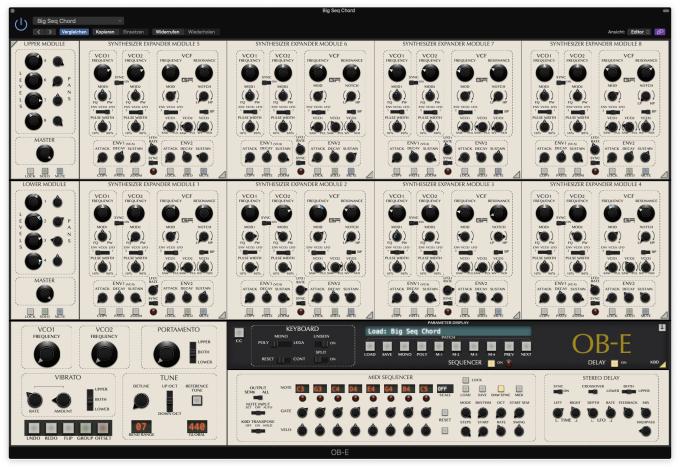
Task: Toggle the Split ON switch
Action: pyautogui.click(x=320, y=359)
